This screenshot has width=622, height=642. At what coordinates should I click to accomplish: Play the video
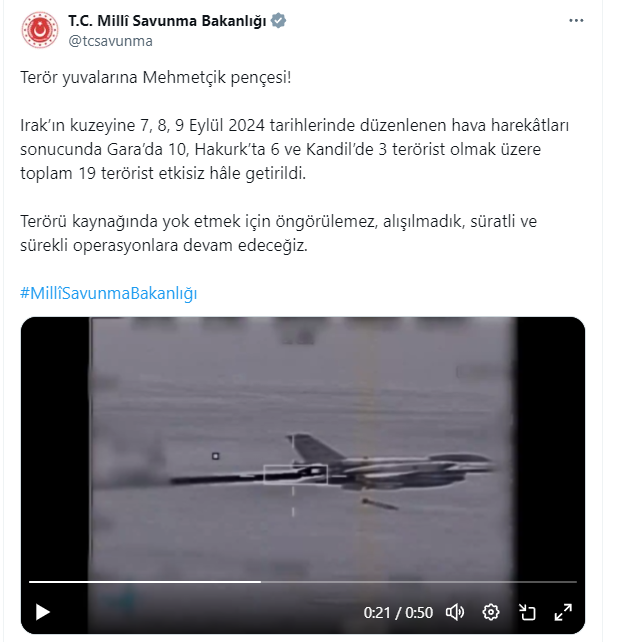(x=43, y=613)
